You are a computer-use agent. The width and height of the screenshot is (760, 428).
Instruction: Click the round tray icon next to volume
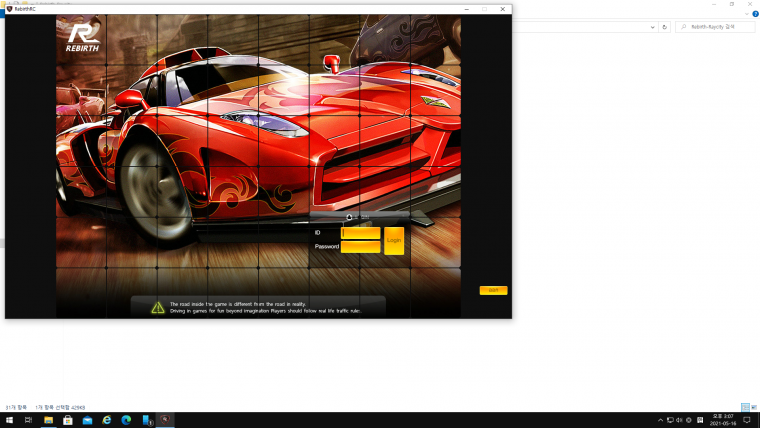pos(689,420)
